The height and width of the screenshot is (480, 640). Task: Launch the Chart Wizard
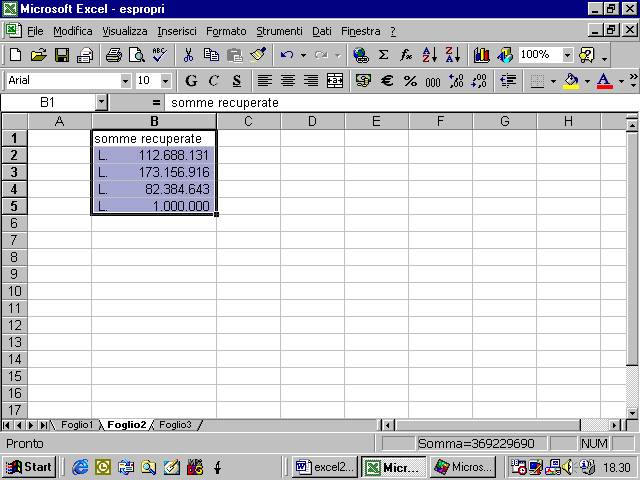coord(481,55)
